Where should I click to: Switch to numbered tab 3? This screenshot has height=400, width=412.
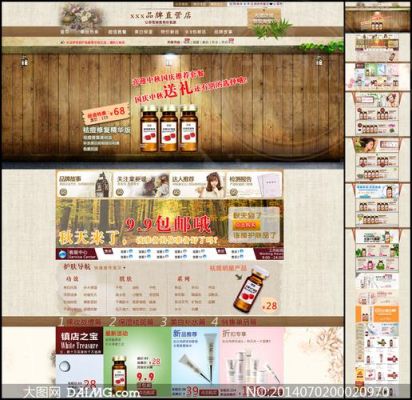pos(183,322)
